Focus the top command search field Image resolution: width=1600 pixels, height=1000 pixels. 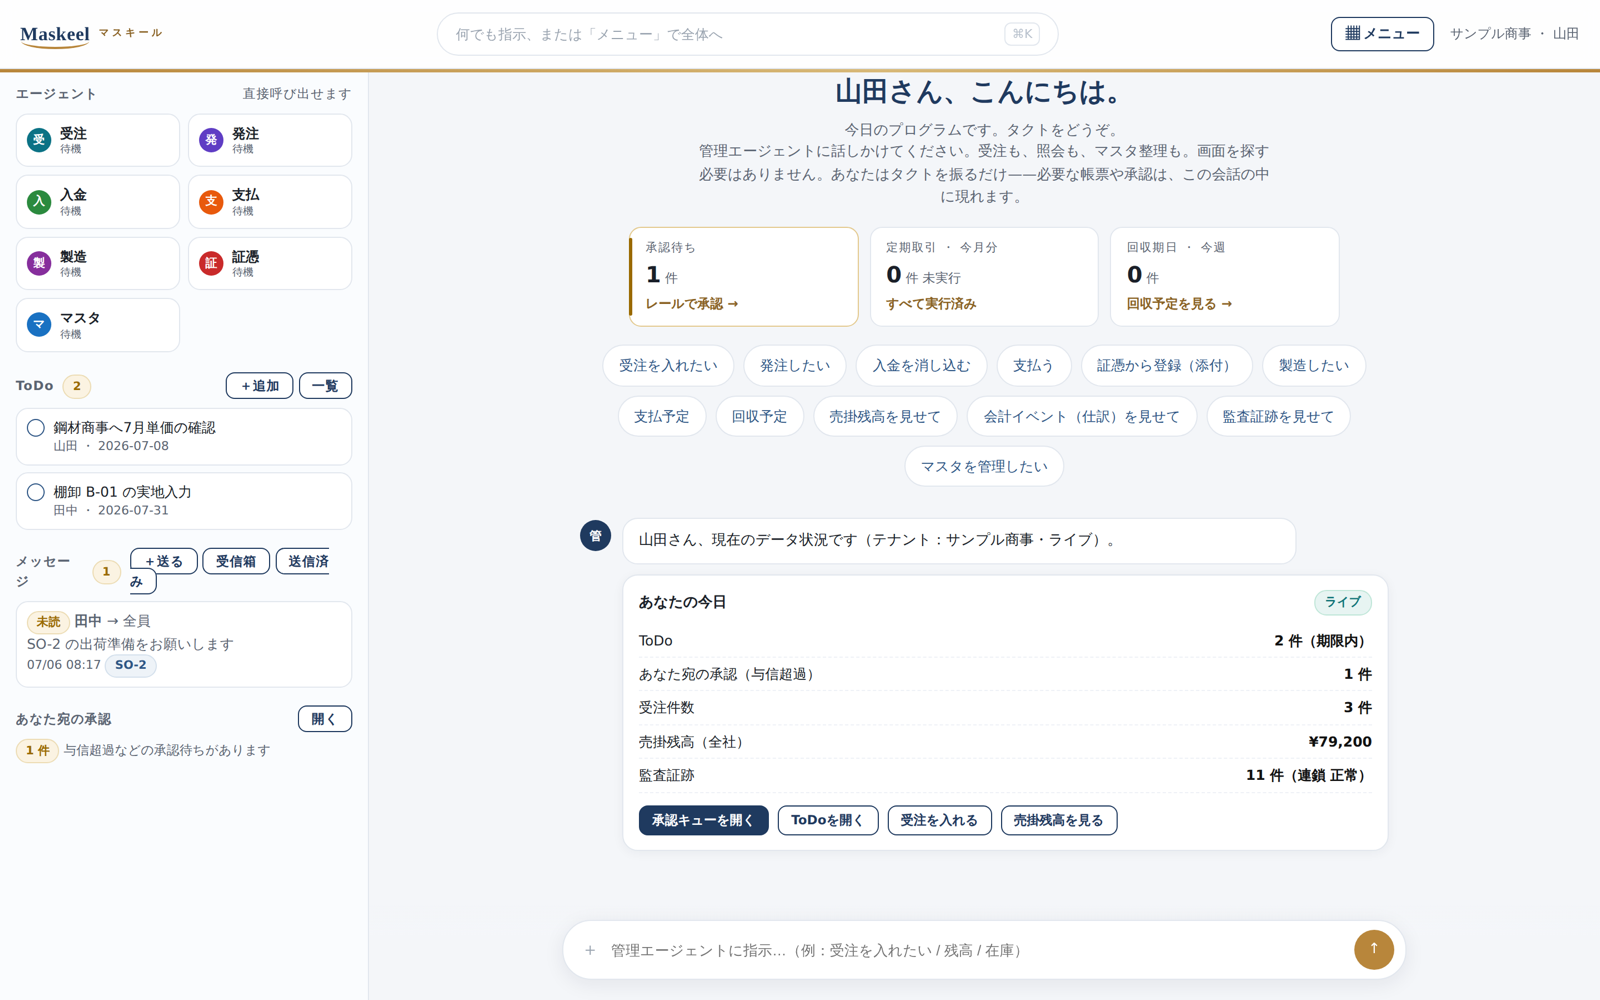pos(747,34)
